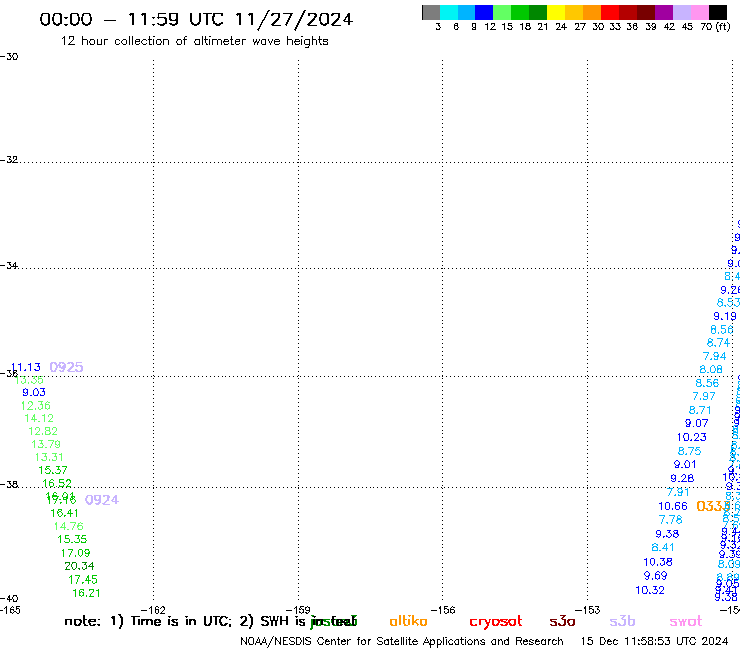Select the 7.94 wave height reading
The image size is (740, 650).
(715, 356)
